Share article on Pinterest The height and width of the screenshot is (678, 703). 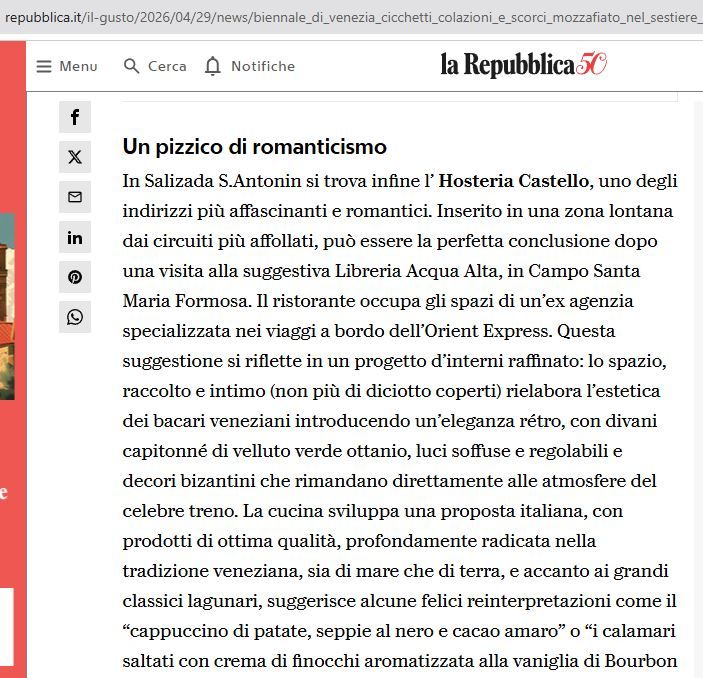(75, 277)
